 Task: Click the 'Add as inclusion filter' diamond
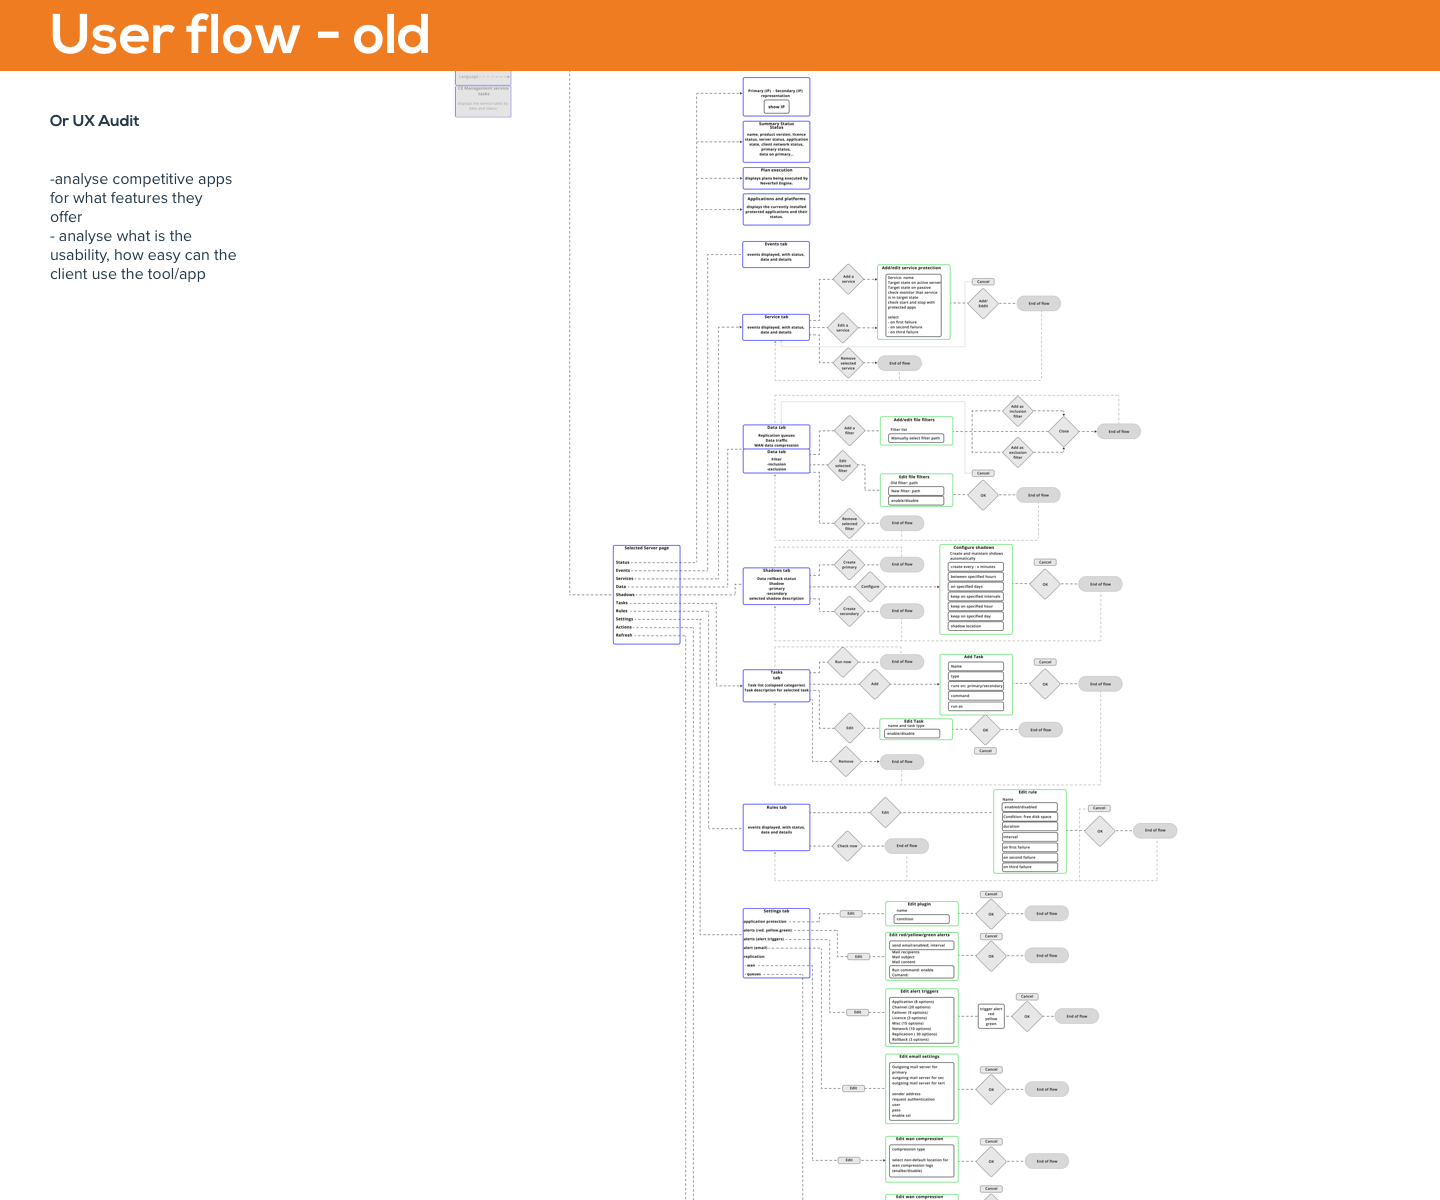pos(1017,411)
